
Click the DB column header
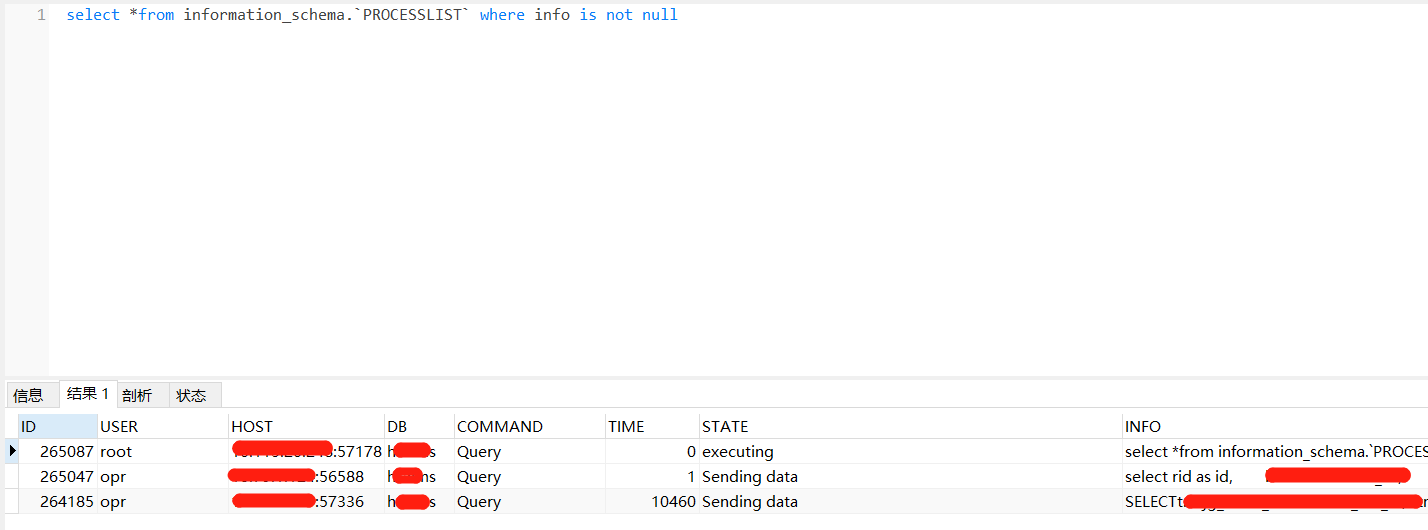(x=418, y=426)
